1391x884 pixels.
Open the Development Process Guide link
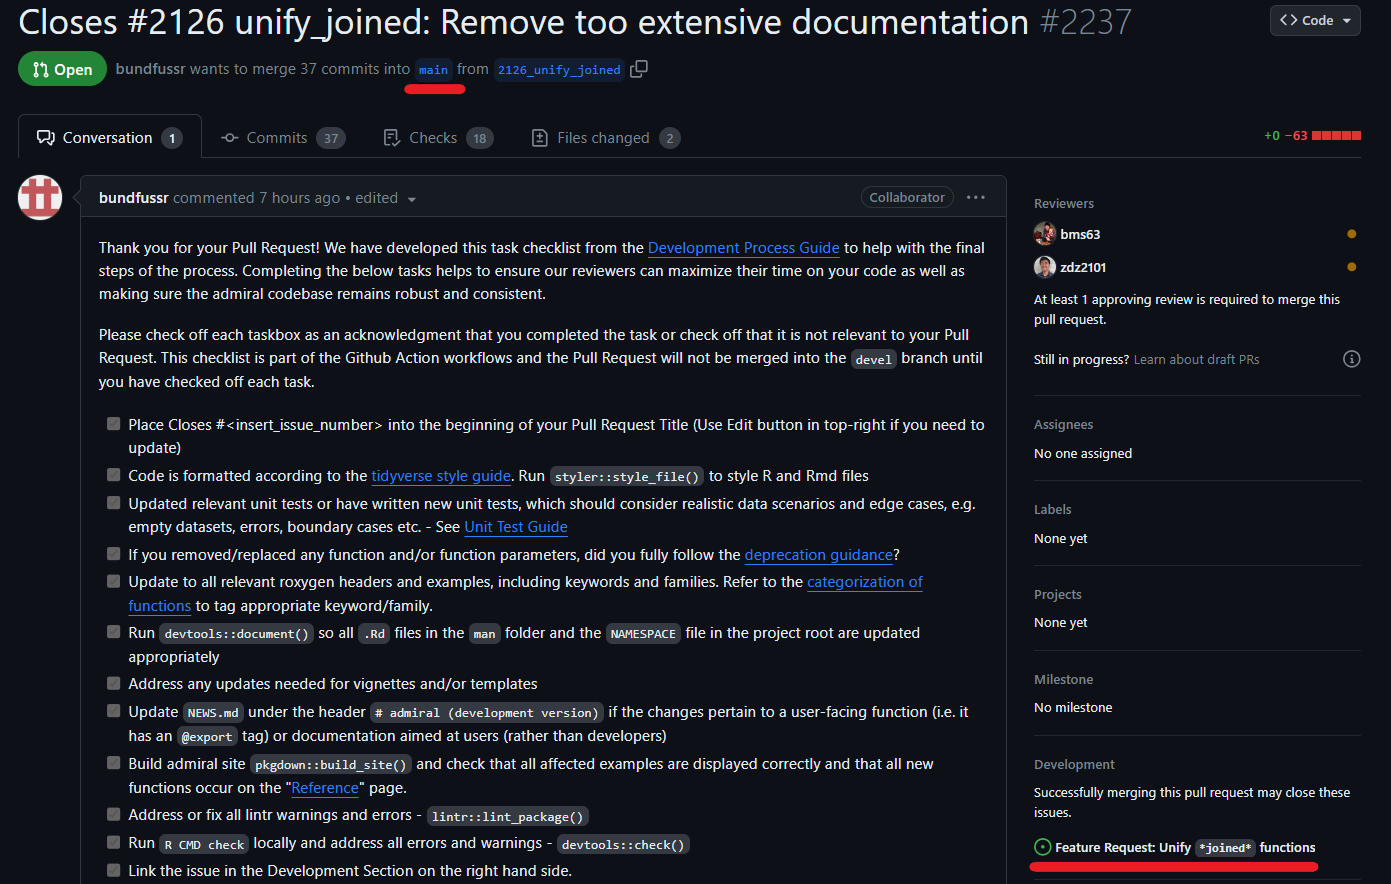coord(743,248)
